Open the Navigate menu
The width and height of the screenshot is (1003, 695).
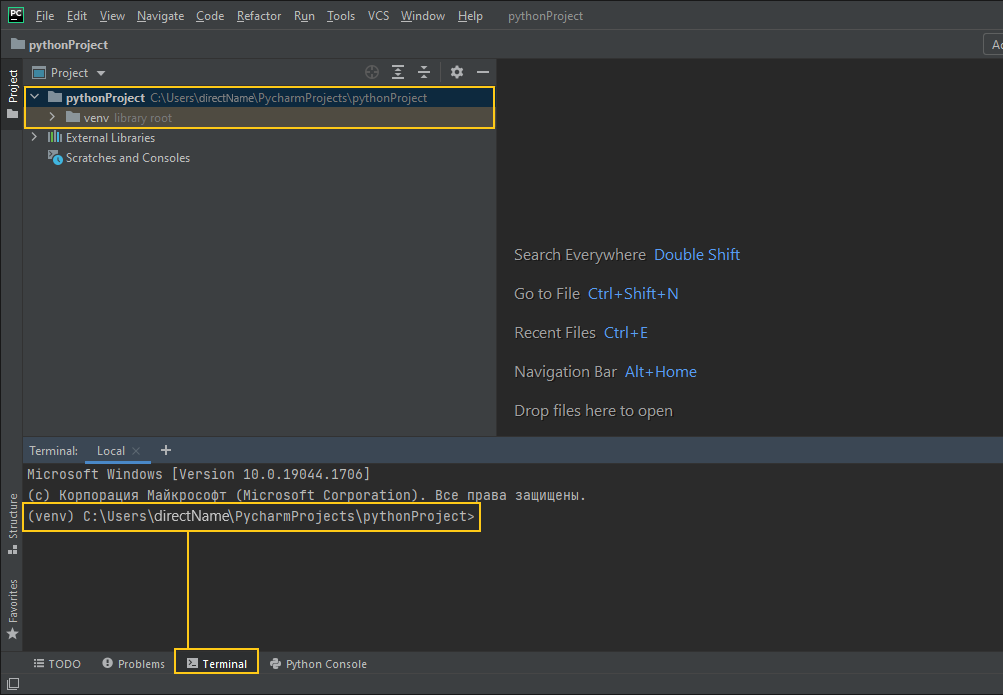point(161,16)
